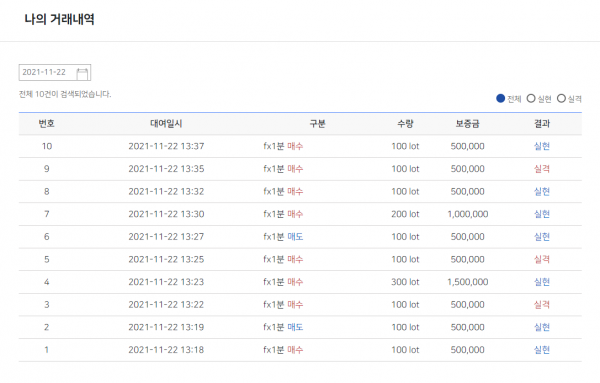Click the 보증금 column header

pyautogui.click(x=467, y=124)
